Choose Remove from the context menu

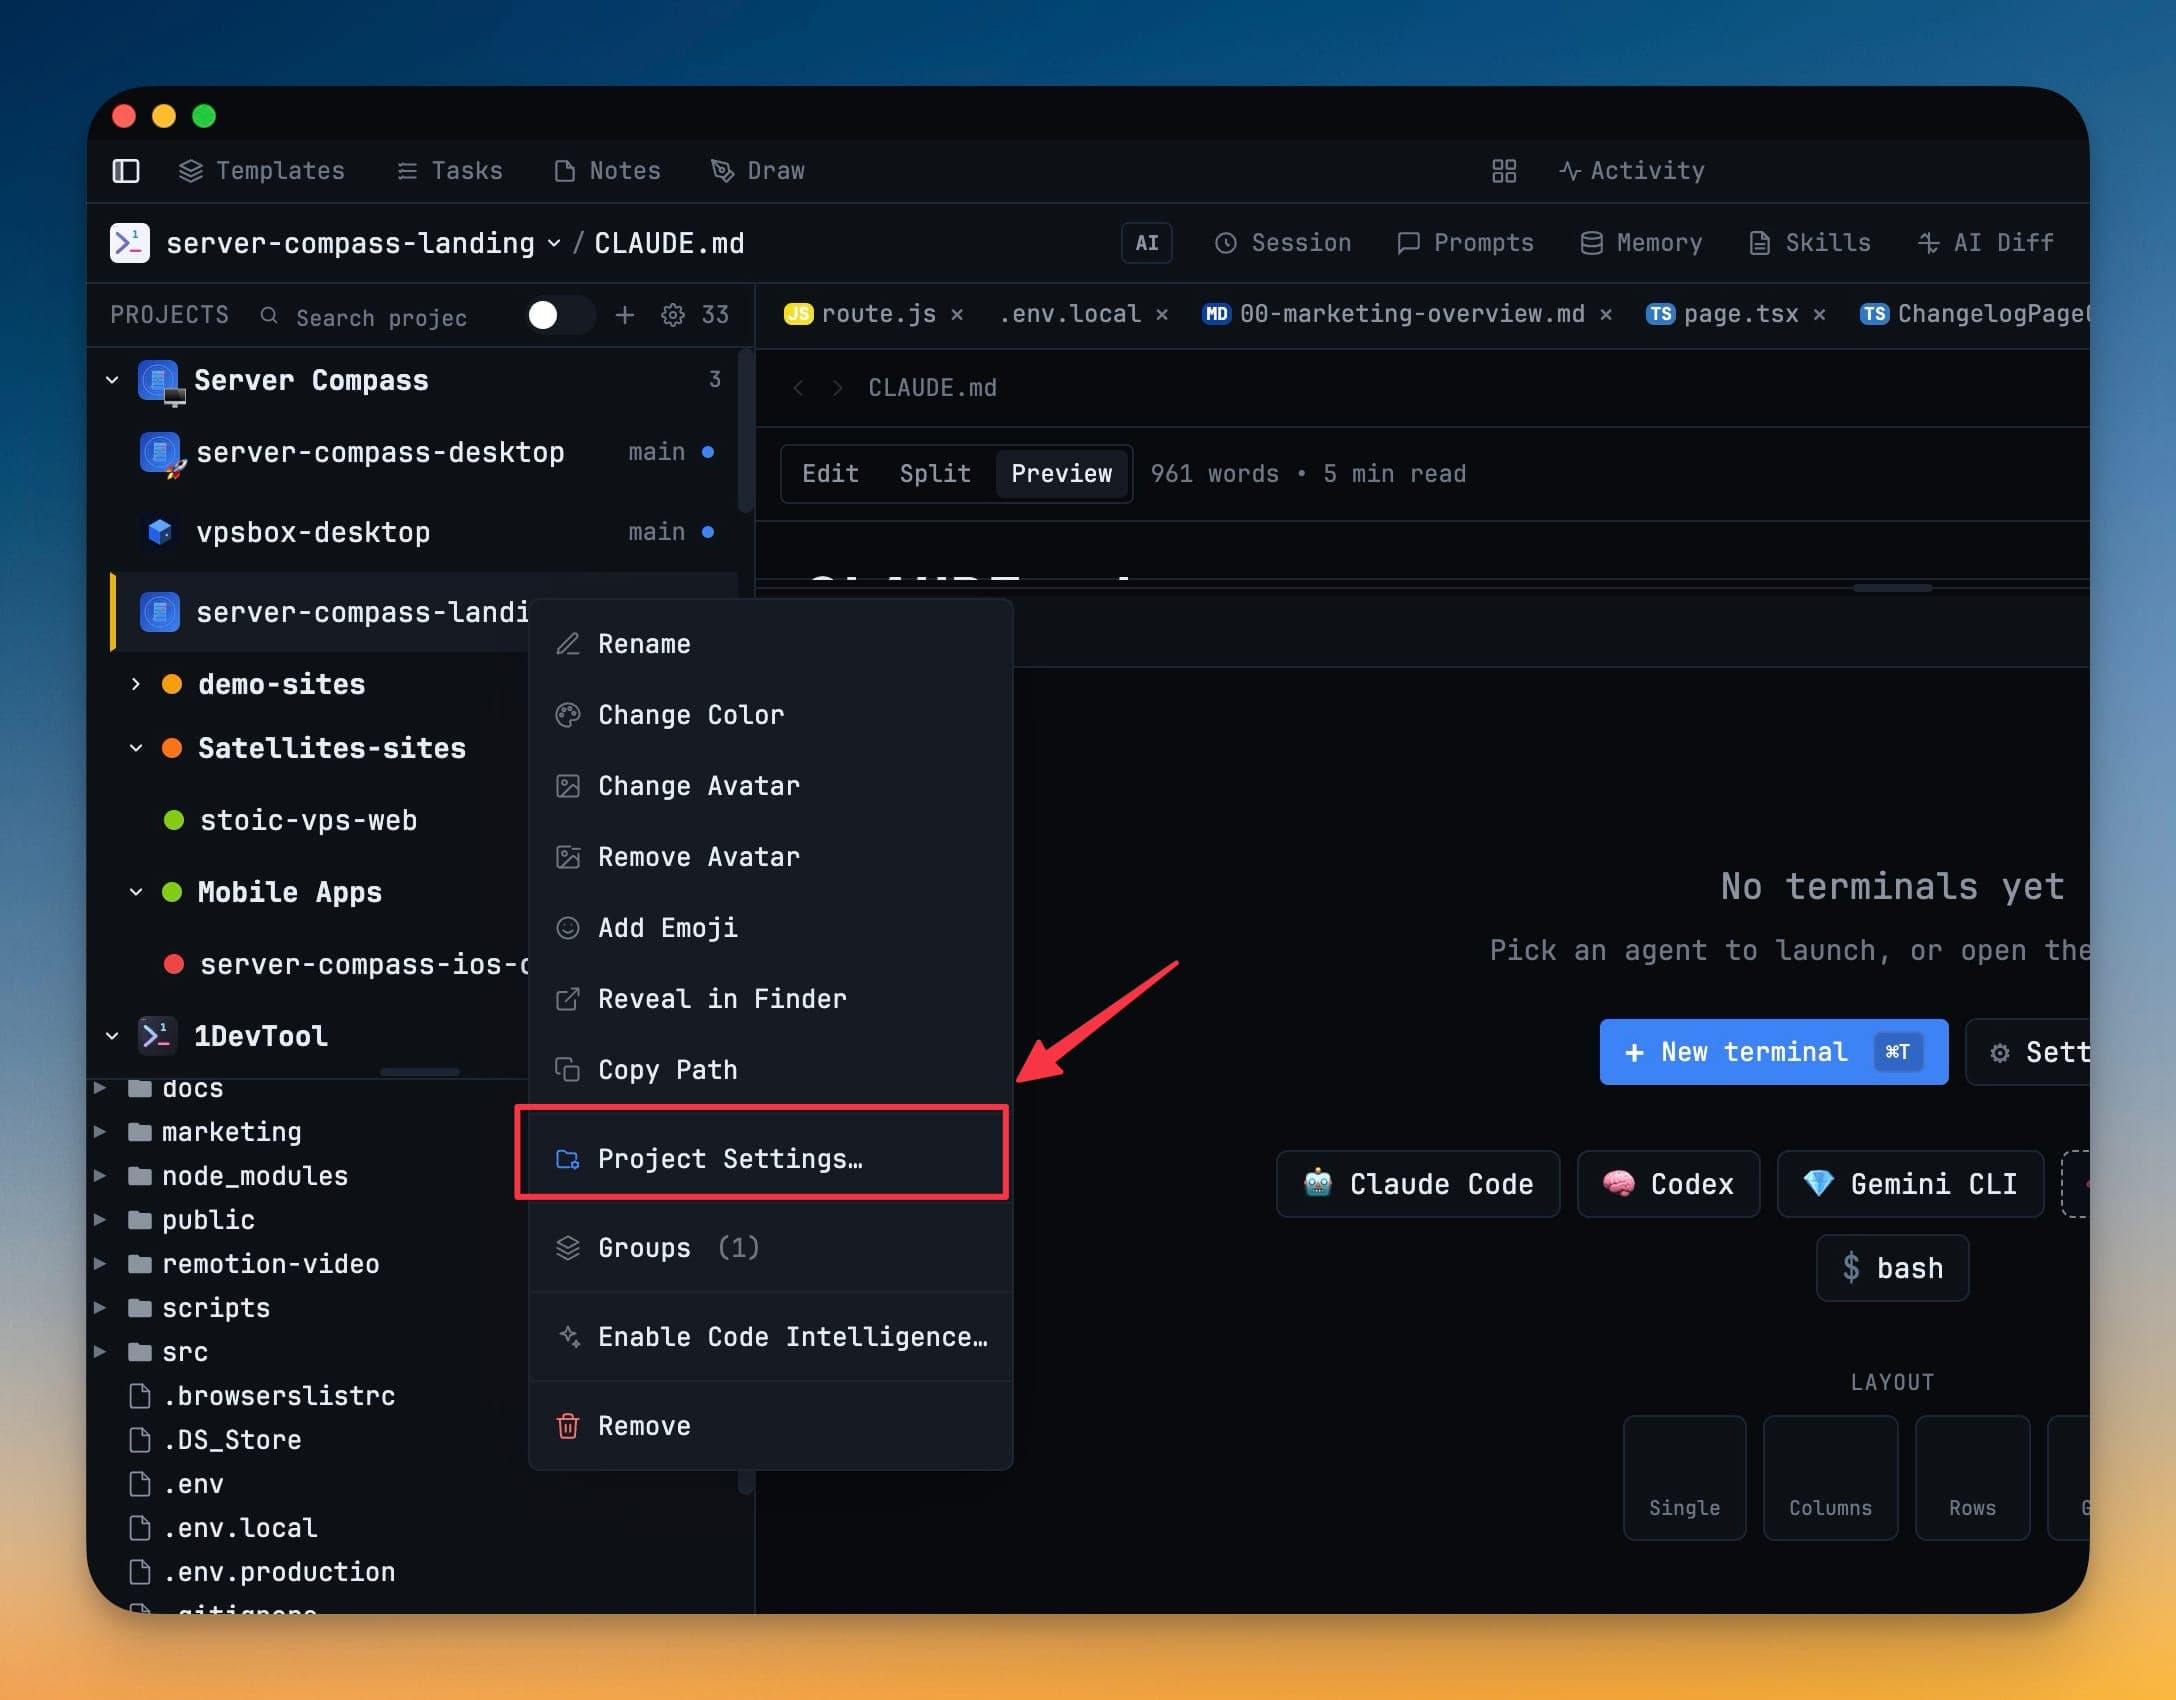click(770, 1426)
